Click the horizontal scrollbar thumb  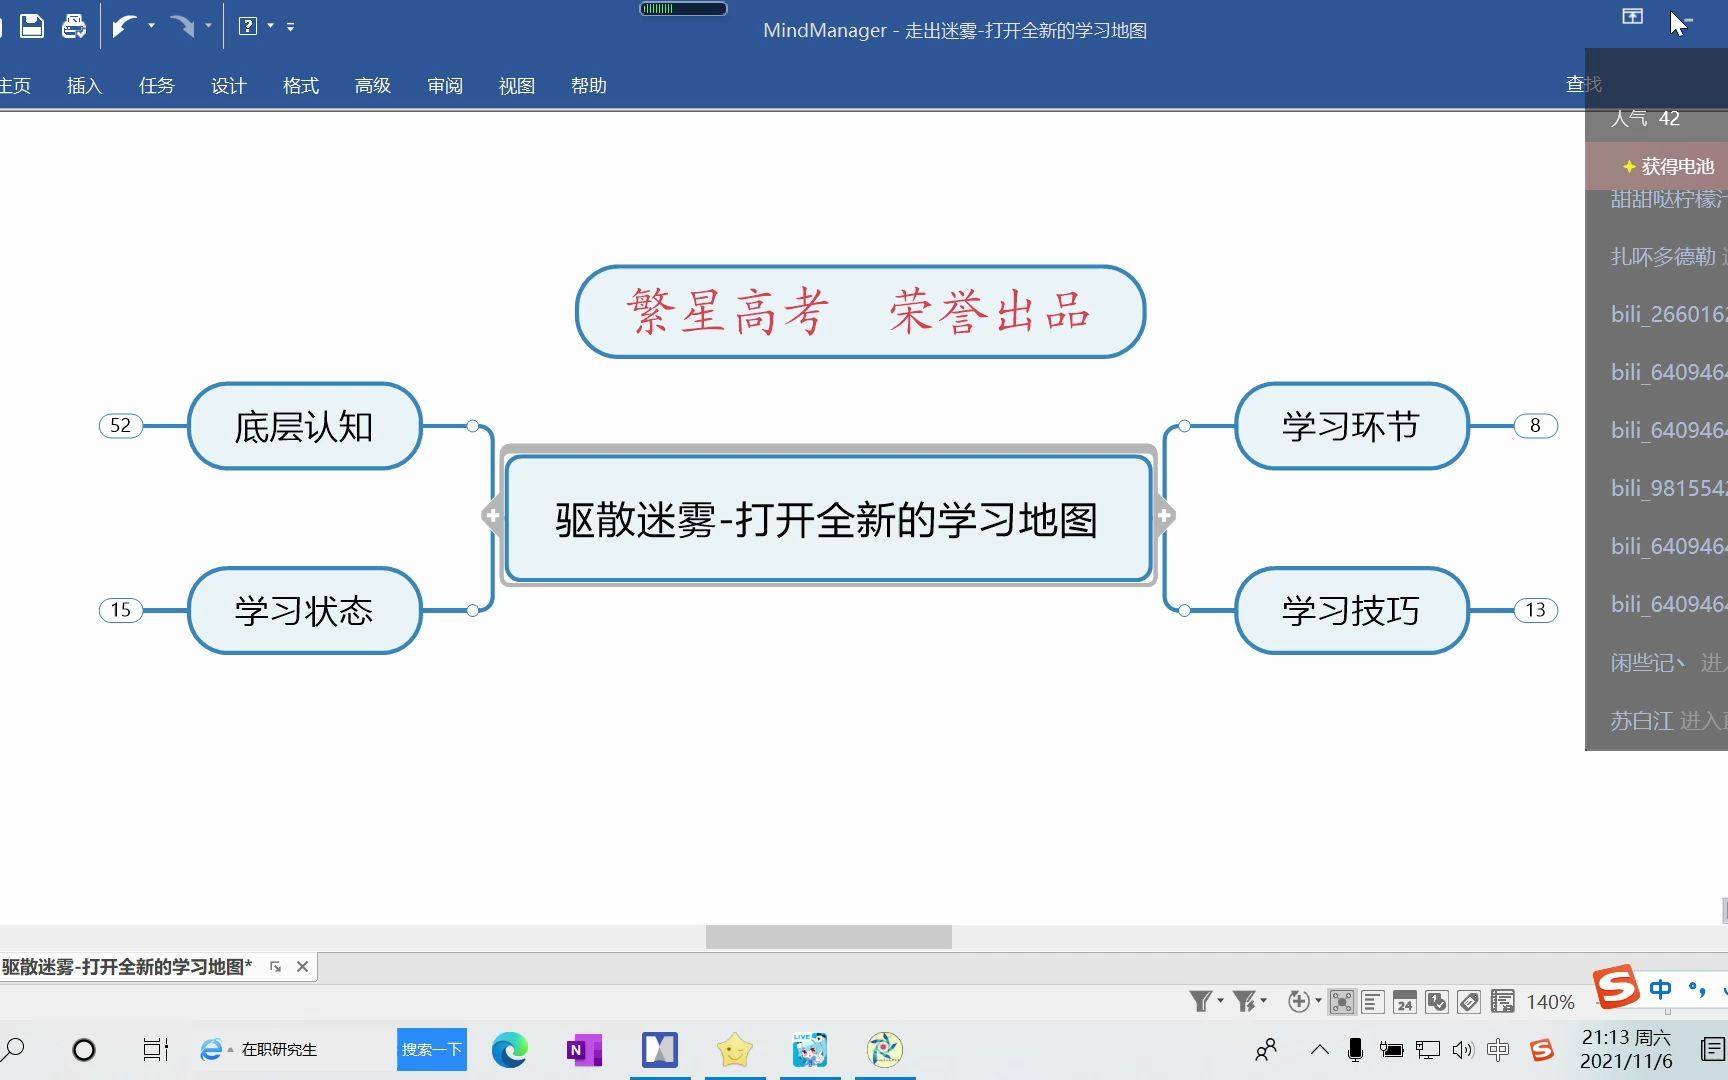click(x=829, y=937)
